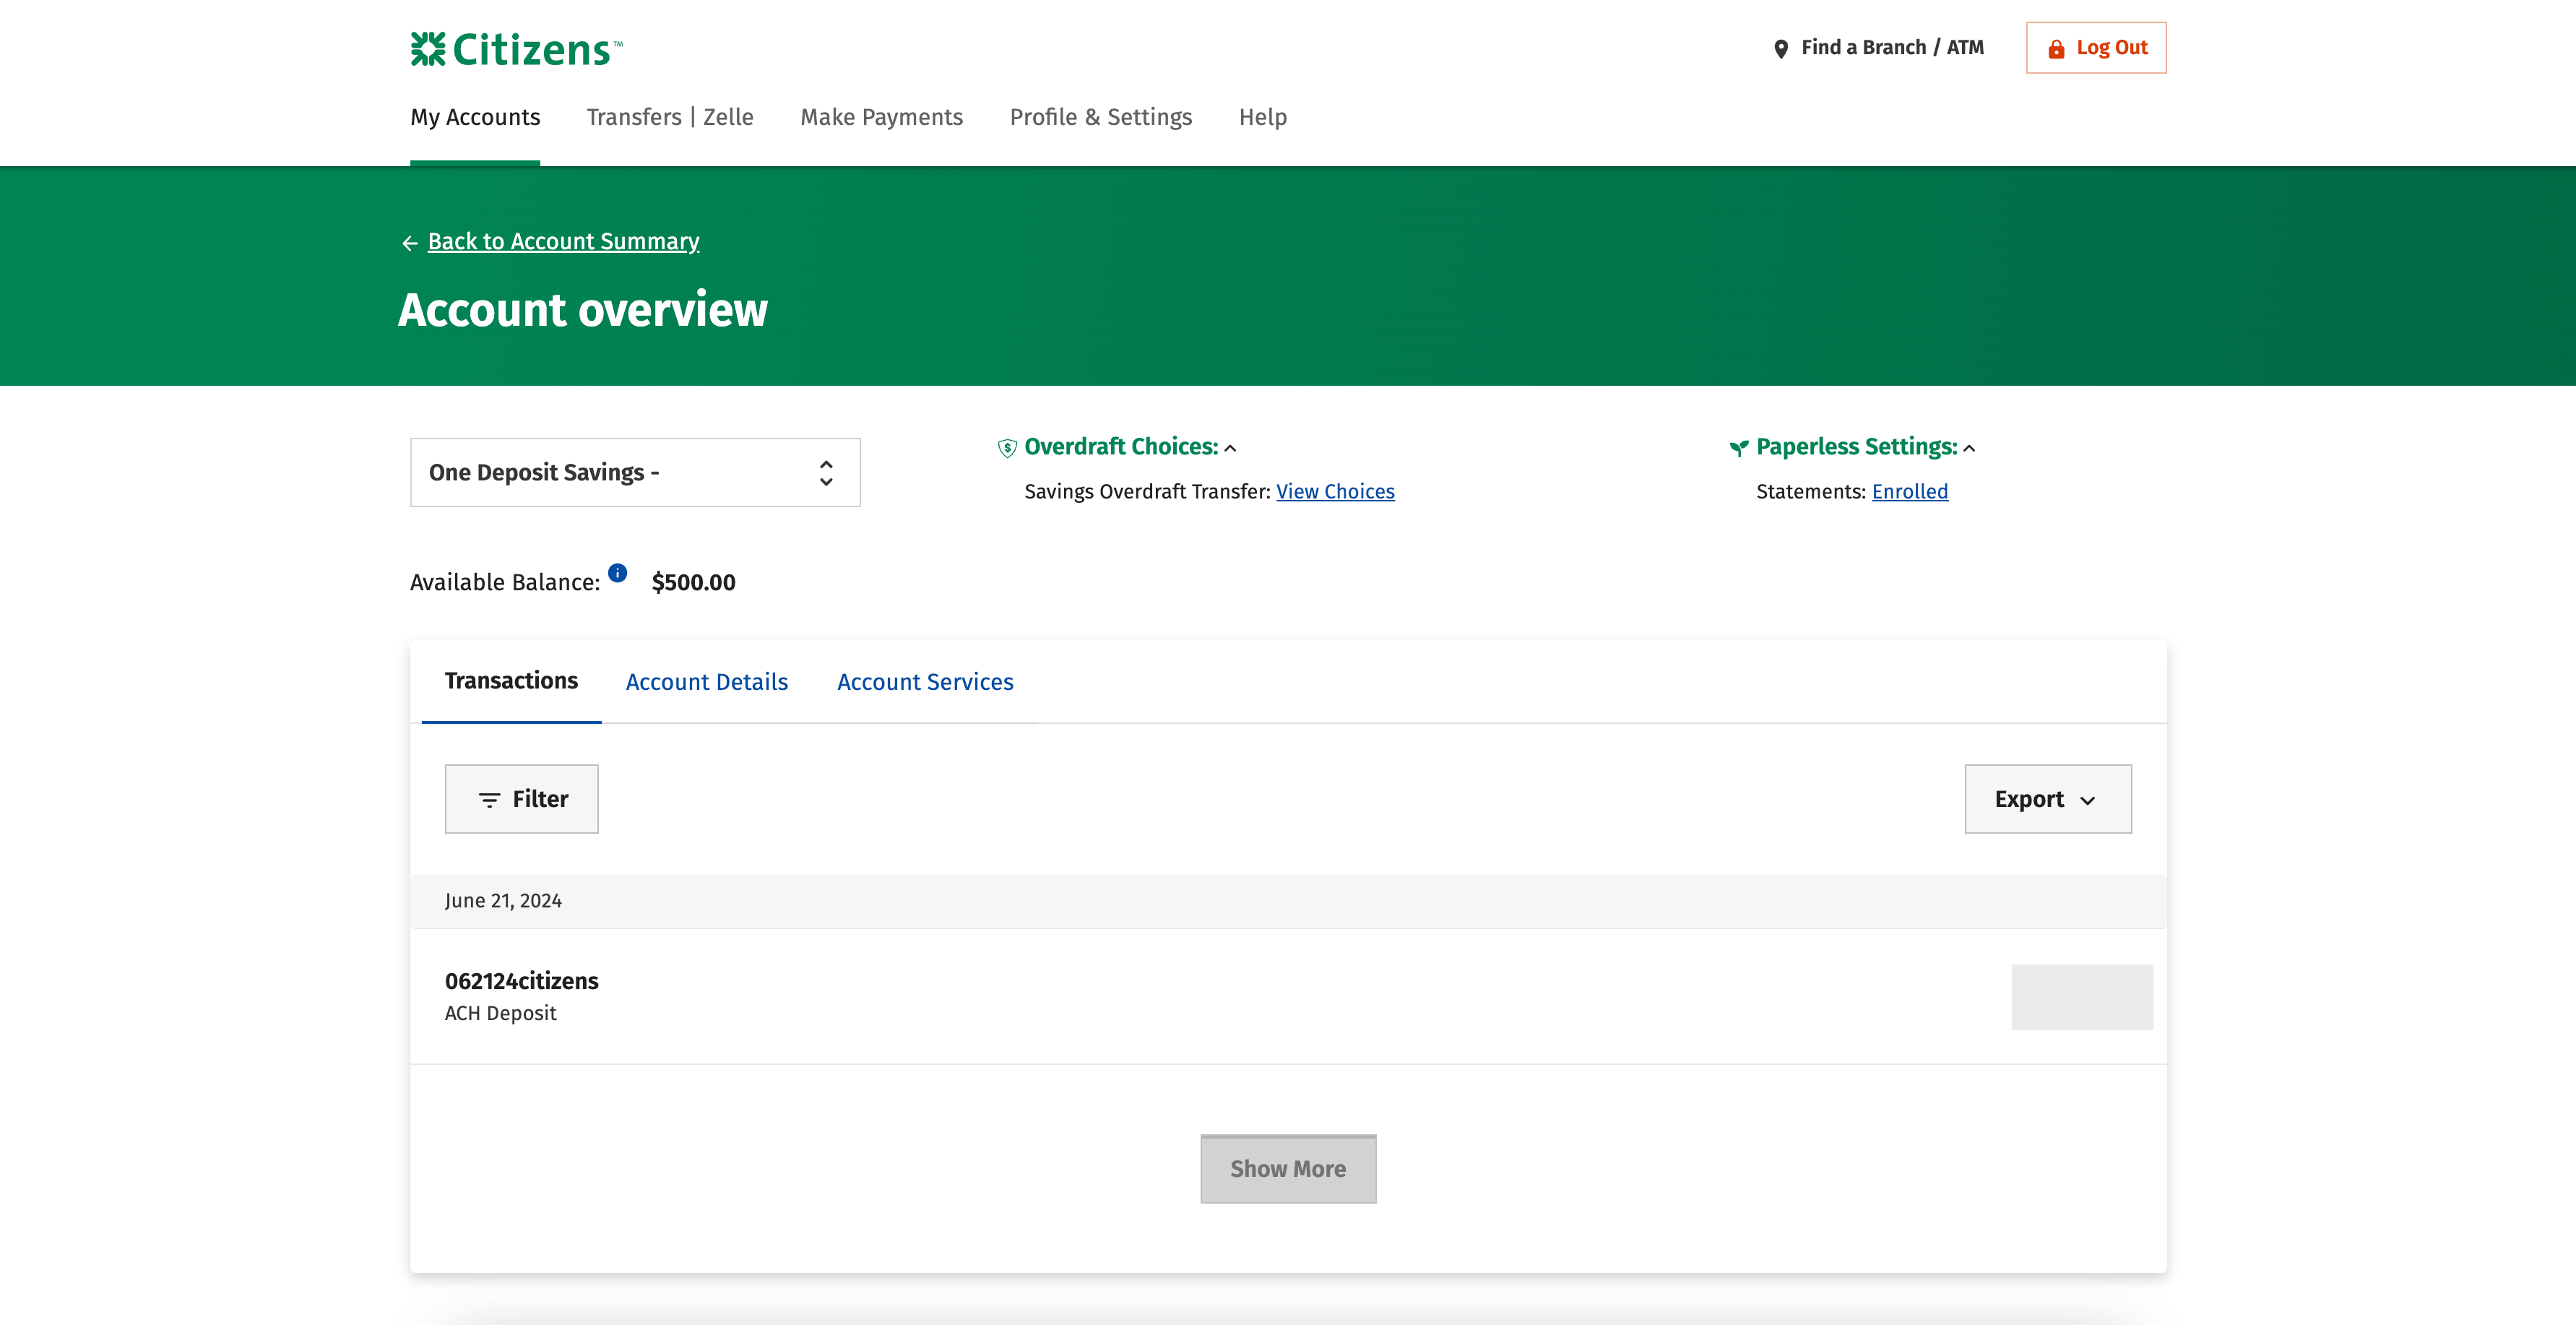The width and height of the screenshot is (2576, 1325).
Task: Click the location pin icon
Action: [x=1780, y=49]
